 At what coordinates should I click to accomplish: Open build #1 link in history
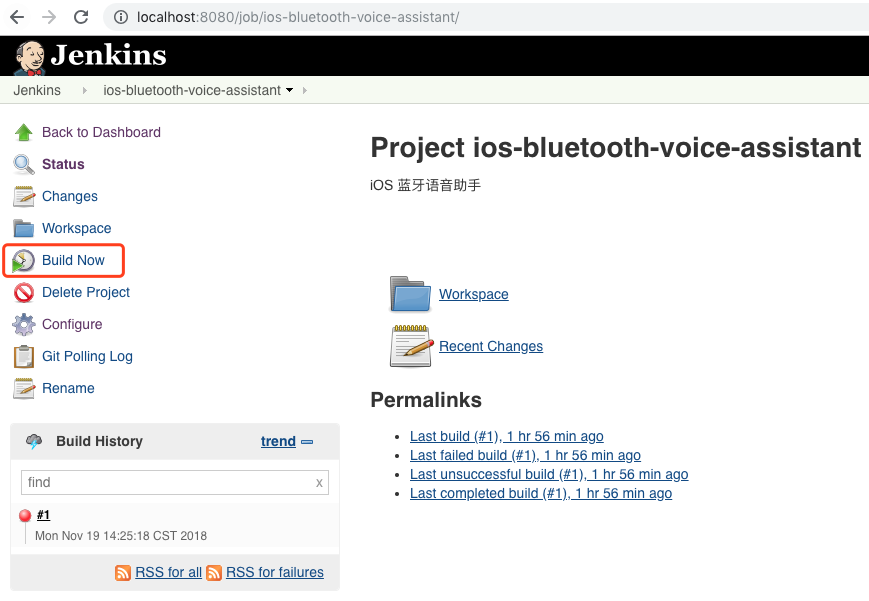pyautogui.click(x=43, y=515)
